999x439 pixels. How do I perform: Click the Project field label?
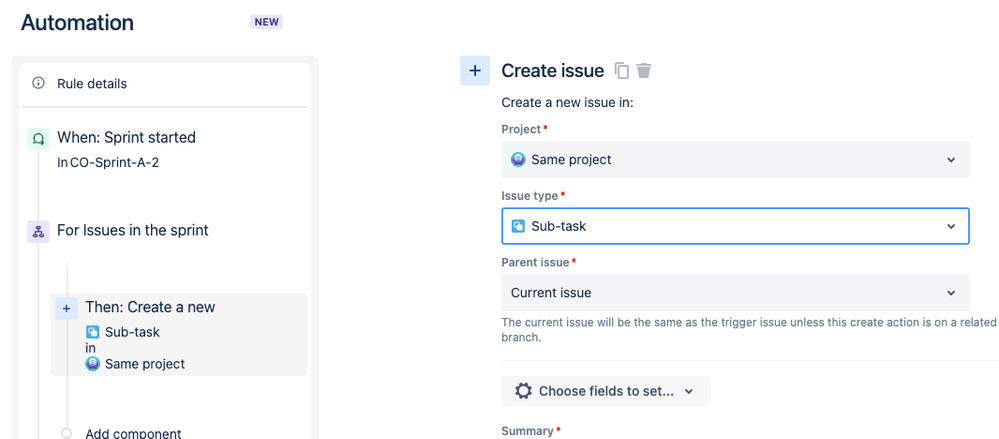522,129
